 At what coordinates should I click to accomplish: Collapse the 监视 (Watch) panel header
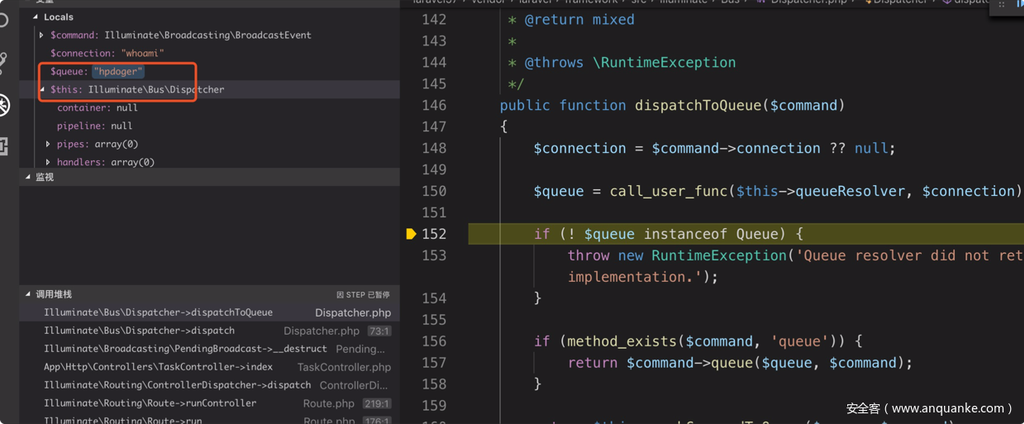[27, 177]
